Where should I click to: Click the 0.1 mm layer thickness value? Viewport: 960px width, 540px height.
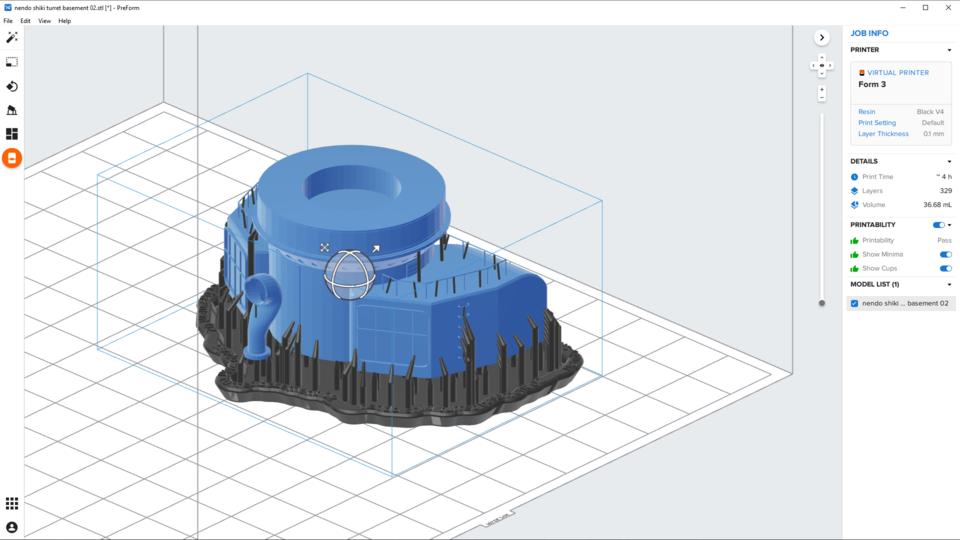coord(934,133)
